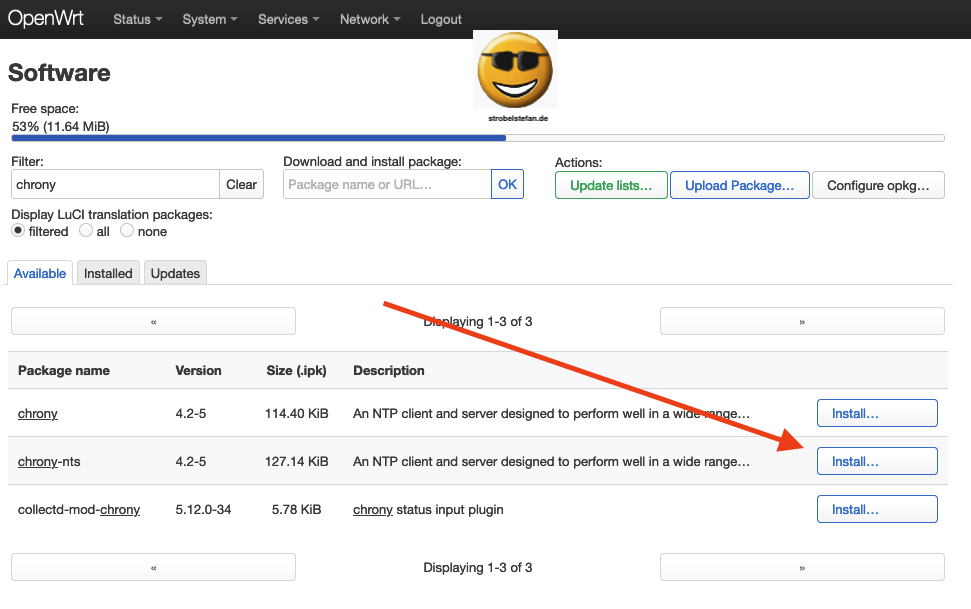Click the package name input field
The image size is (971, 609).
386,184
